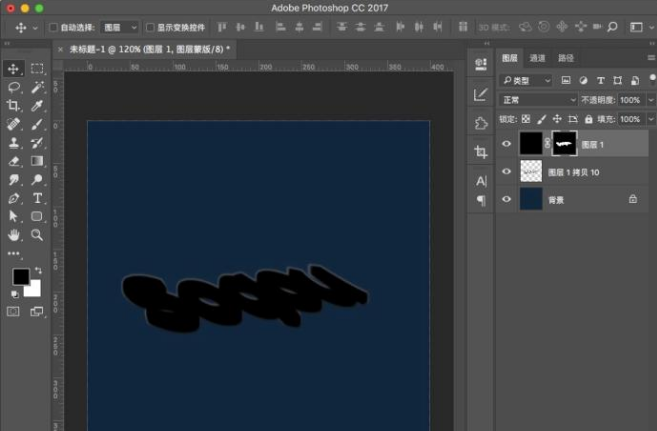This screenshot has width=657, height=431.
Task: Choose the Brush tool
Action: coord(37,124)
